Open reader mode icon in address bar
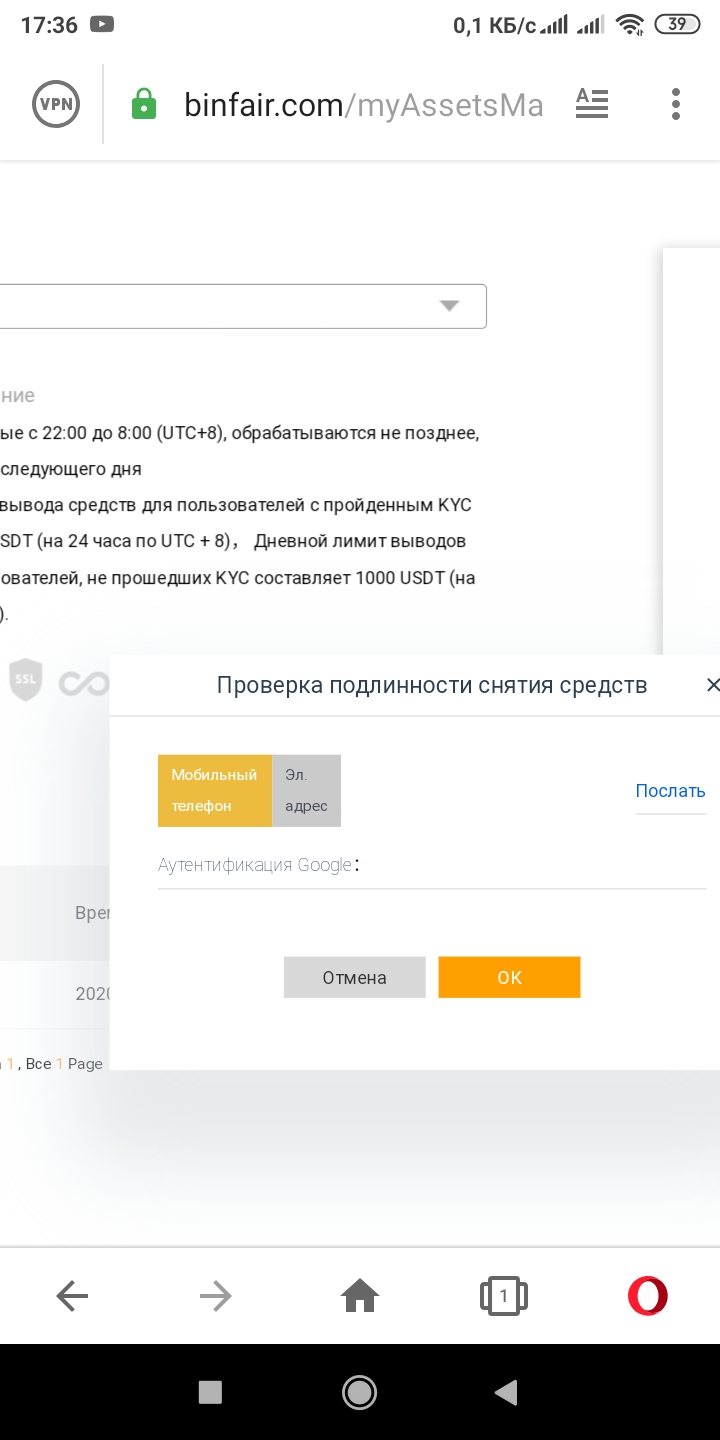720x1440 pixels. click(x=592, y=103)
